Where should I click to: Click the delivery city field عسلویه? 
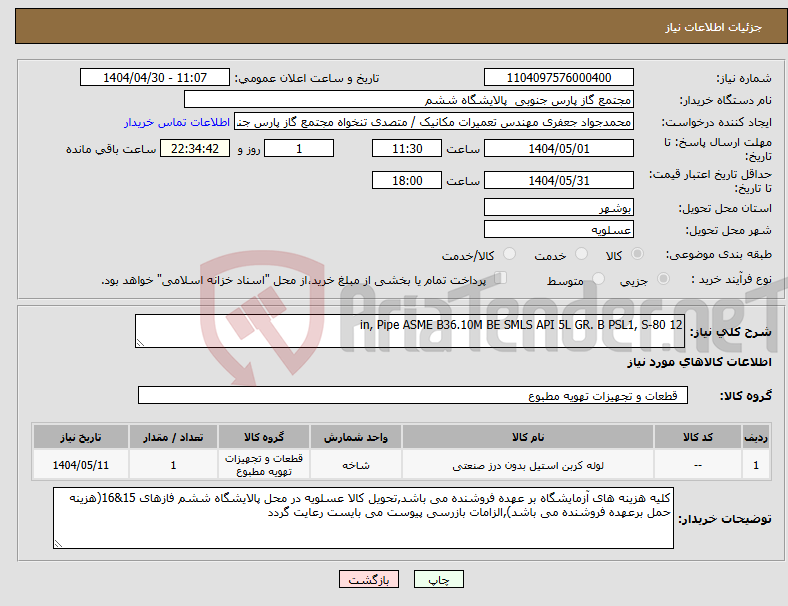click(x=558, y=230)
